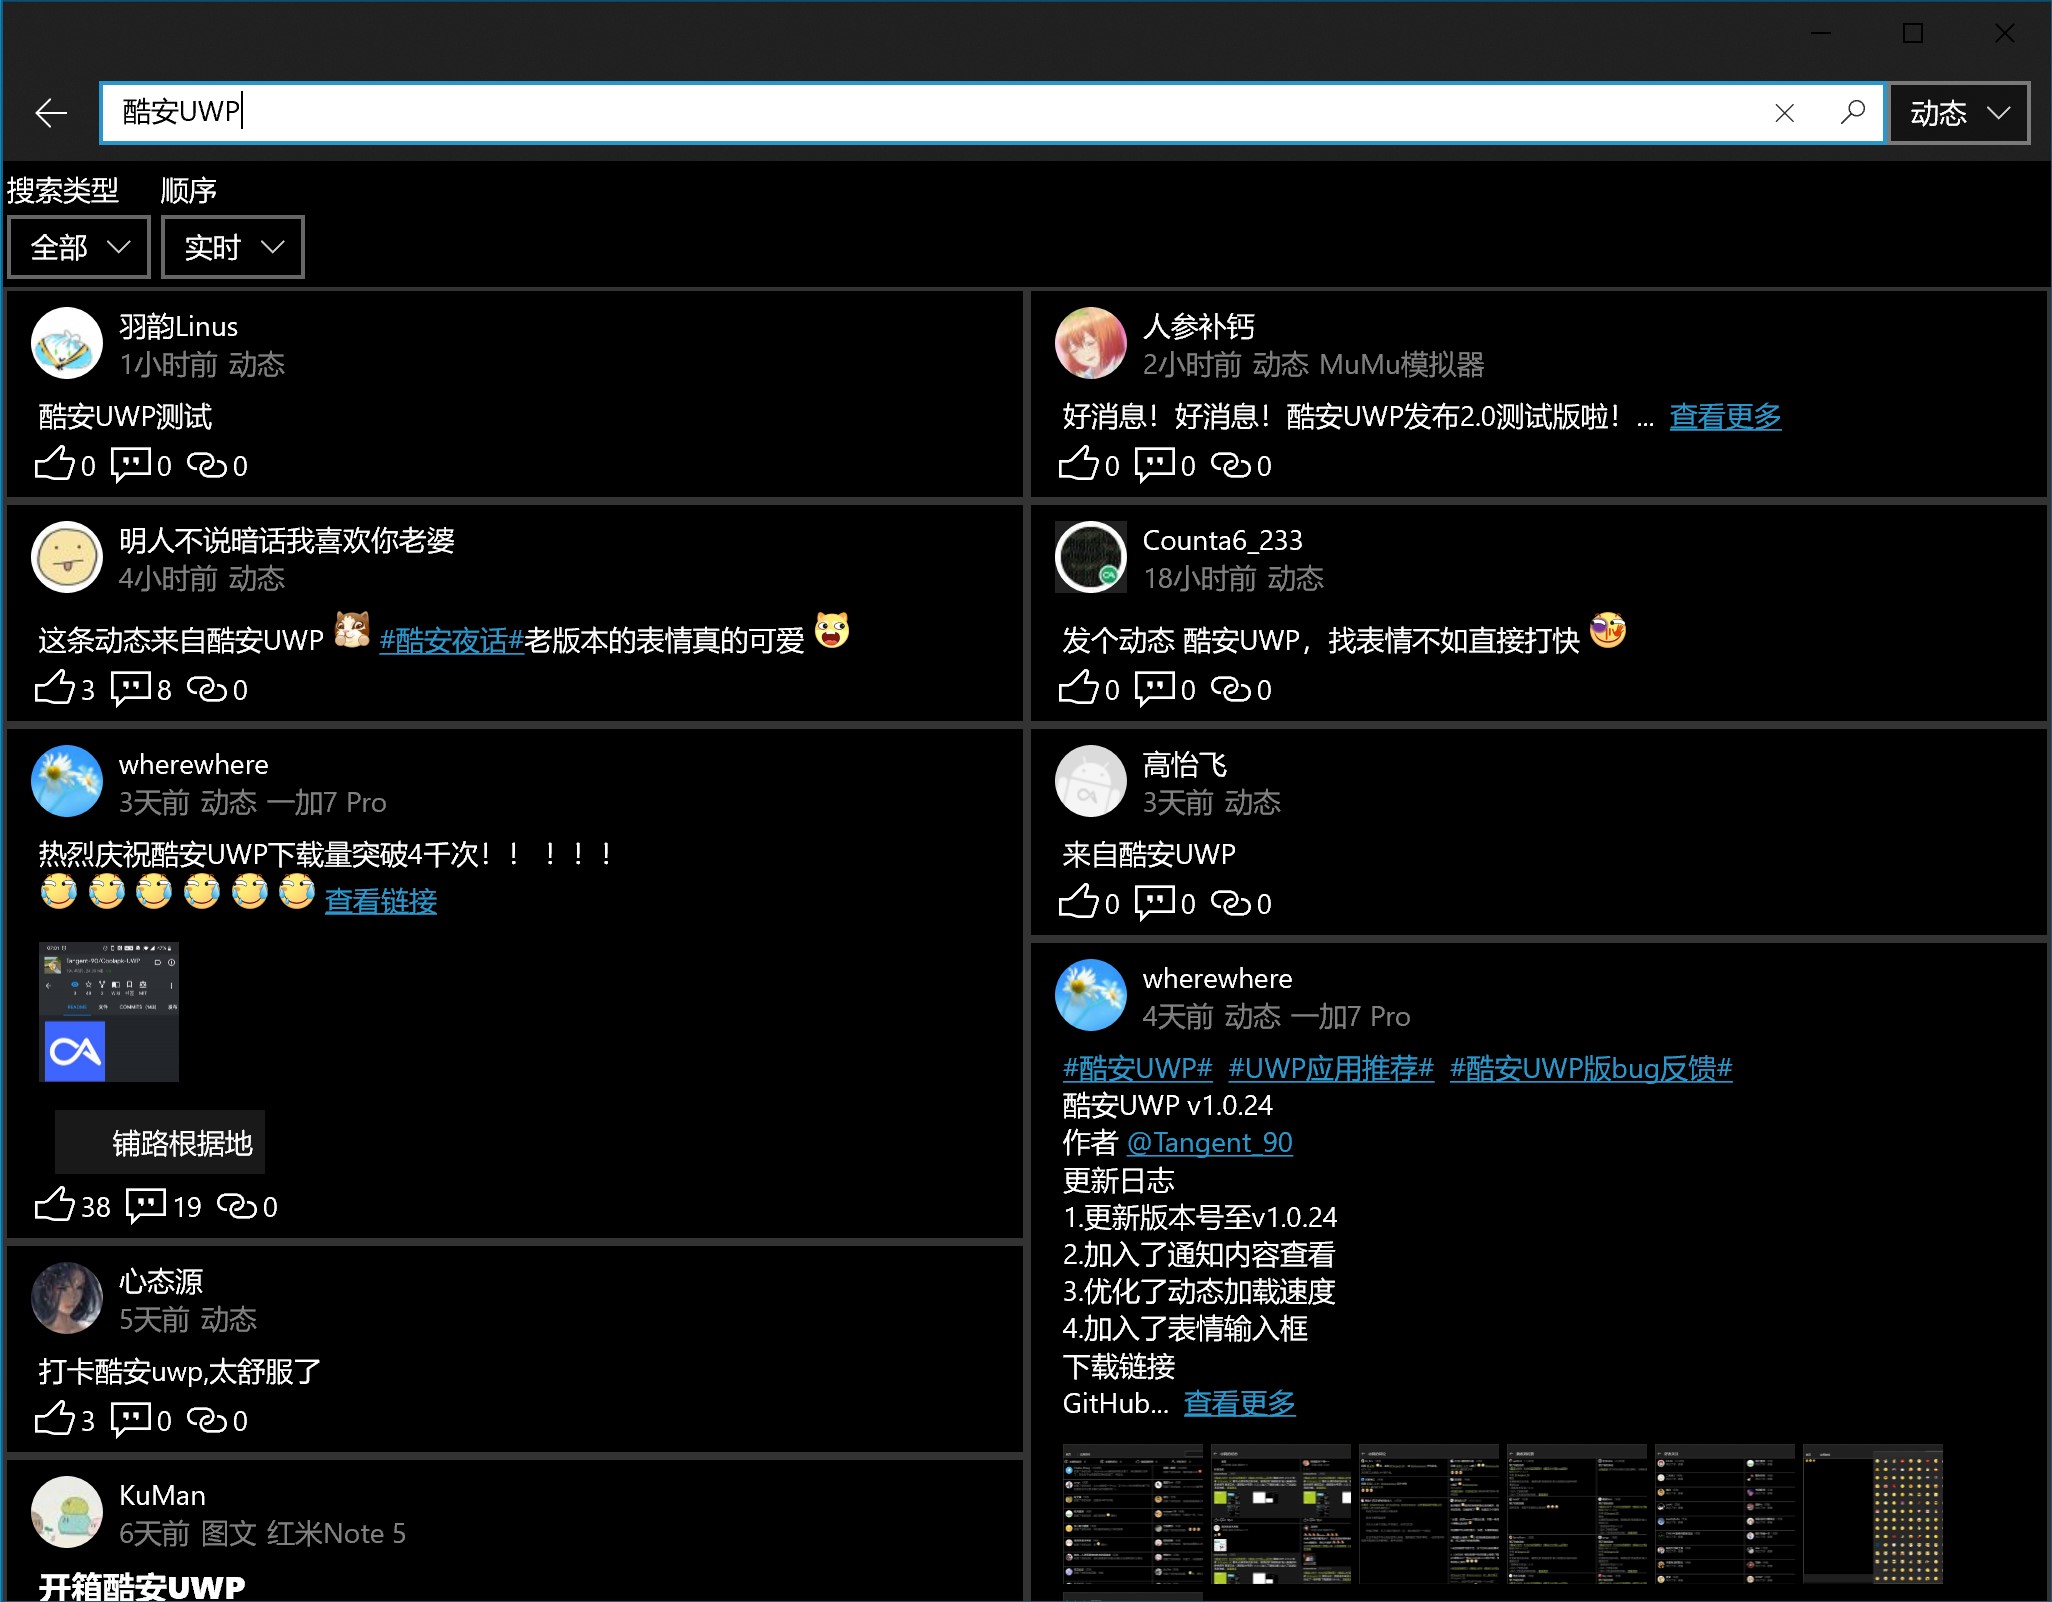Expand the 实时 order dropdown
The image size is (2052, 1602).
coord(232,247)
